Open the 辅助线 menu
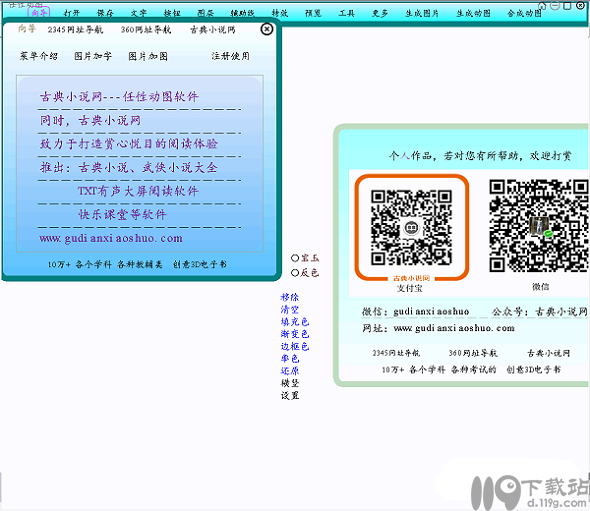 243,13
